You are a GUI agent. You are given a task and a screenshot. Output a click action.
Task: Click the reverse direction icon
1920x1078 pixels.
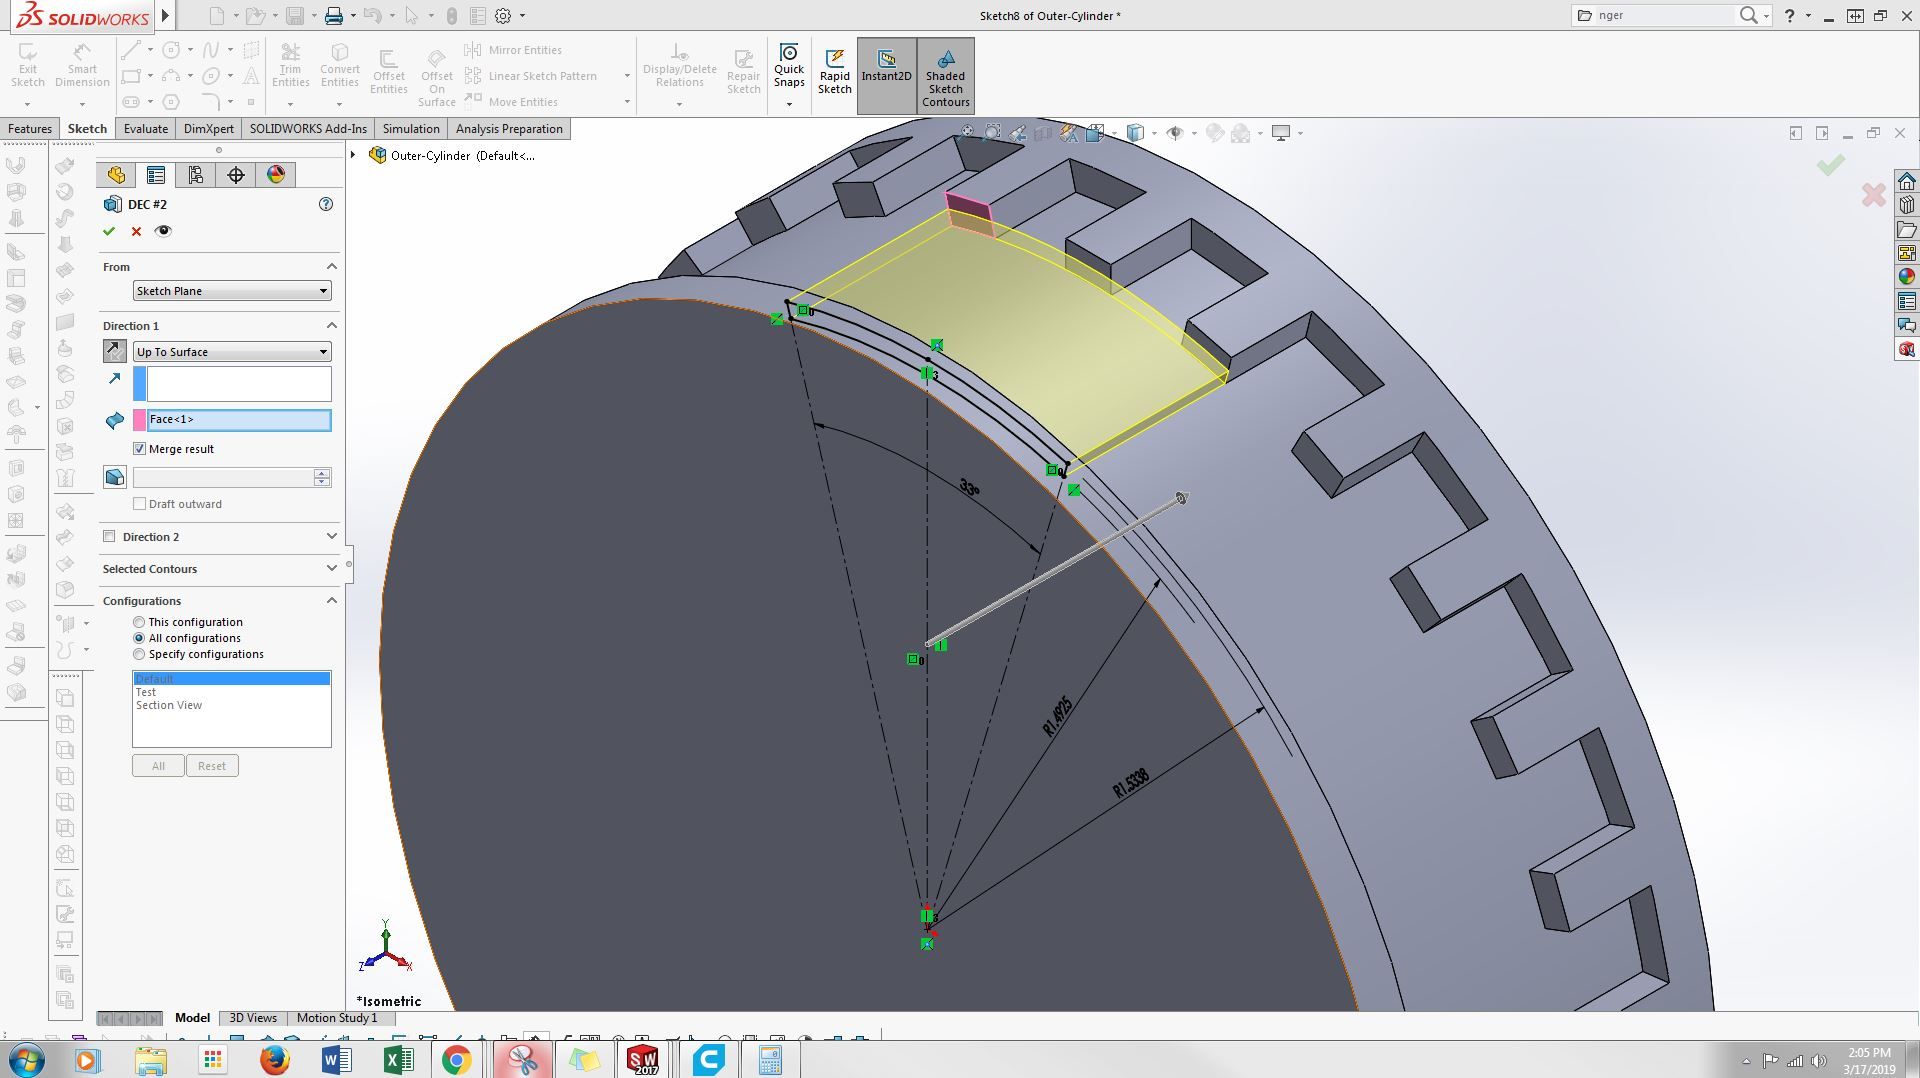[115, 351]
